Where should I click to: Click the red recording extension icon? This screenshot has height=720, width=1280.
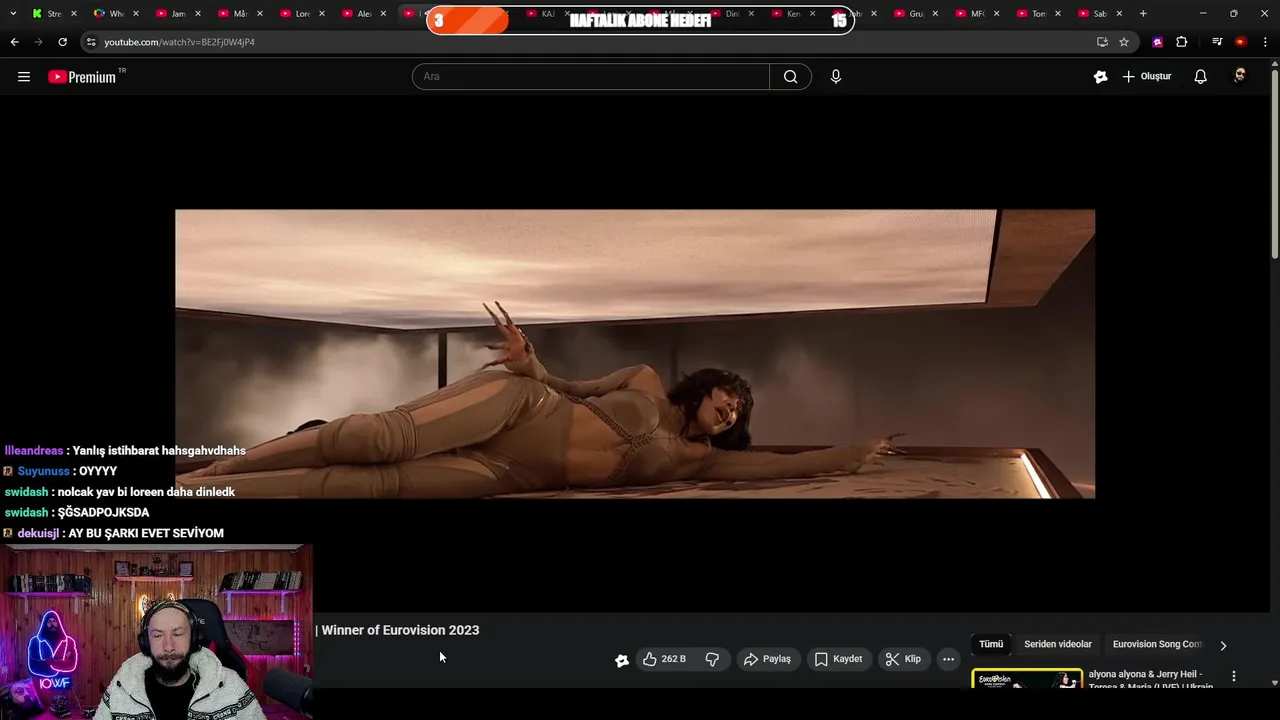(1241, 42)
